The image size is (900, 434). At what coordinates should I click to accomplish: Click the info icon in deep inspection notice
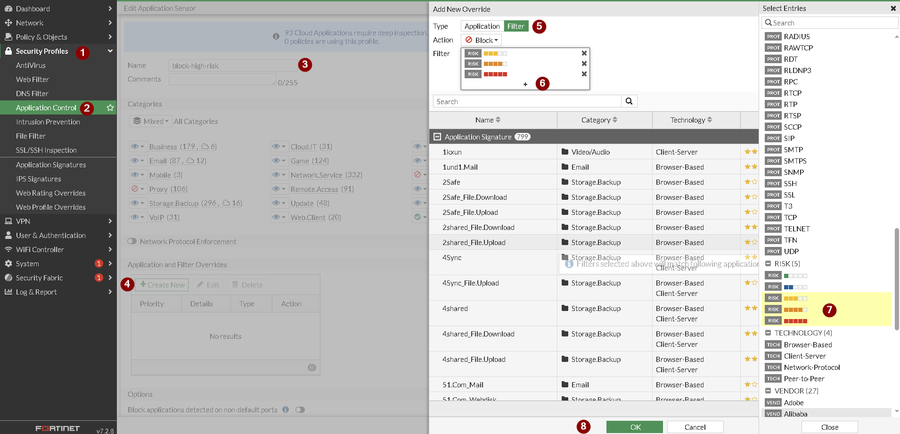pyautogui.click(x=276, y=36)
